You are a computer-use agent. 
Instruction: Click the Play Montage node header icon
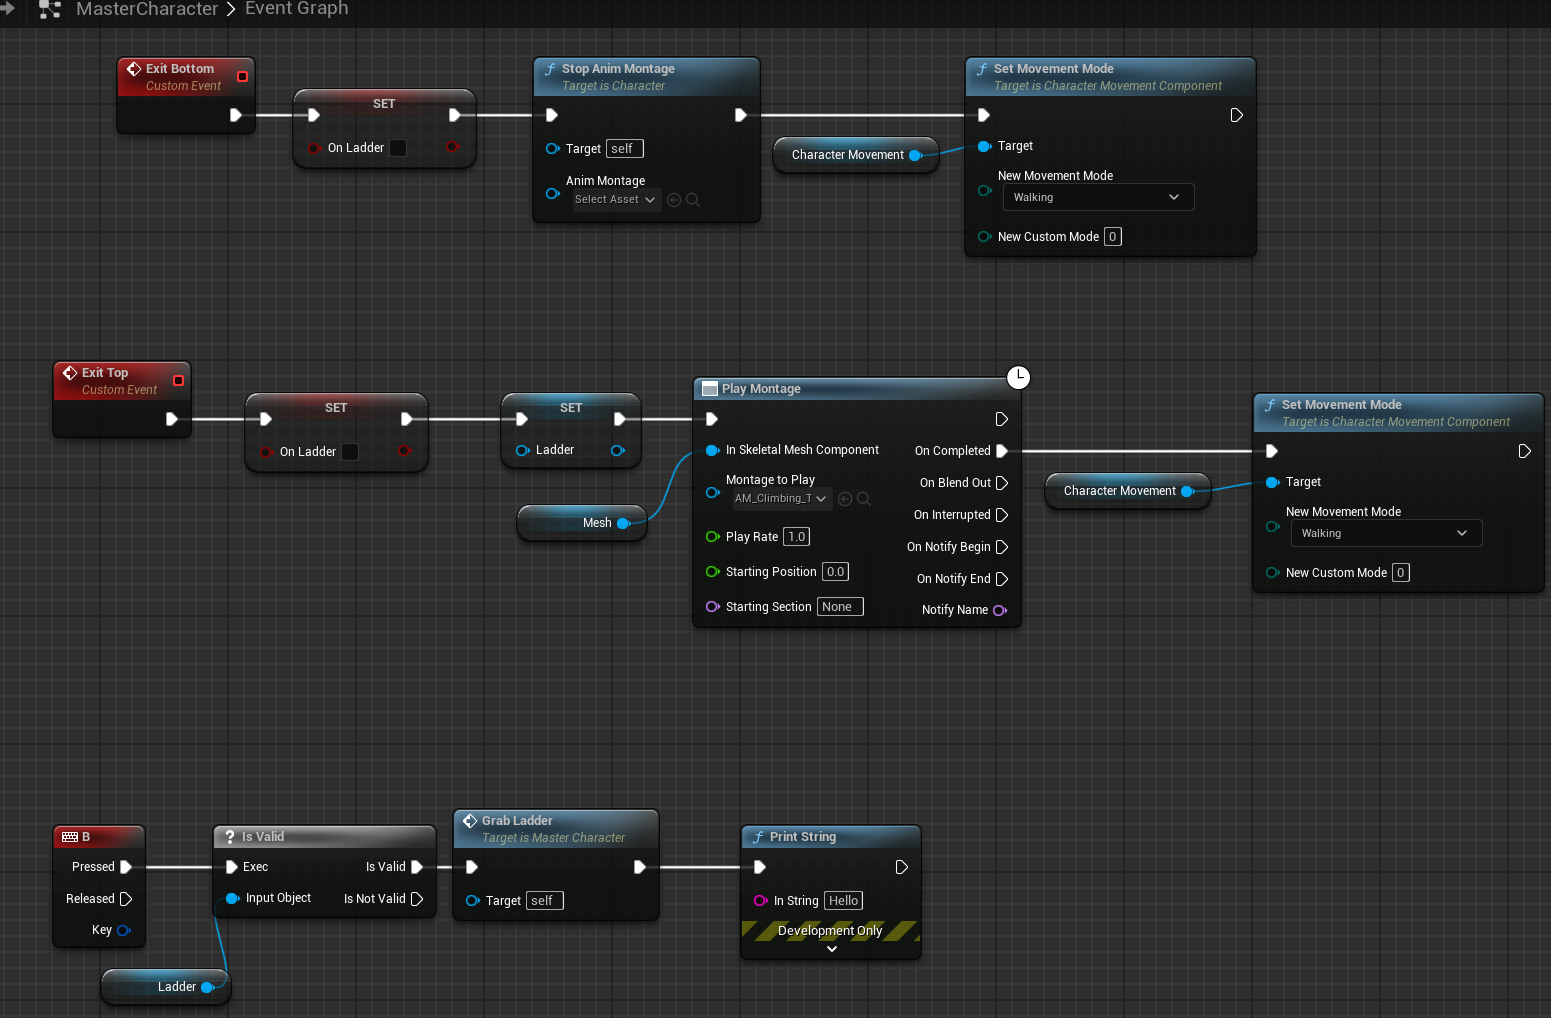click(710, 389)
